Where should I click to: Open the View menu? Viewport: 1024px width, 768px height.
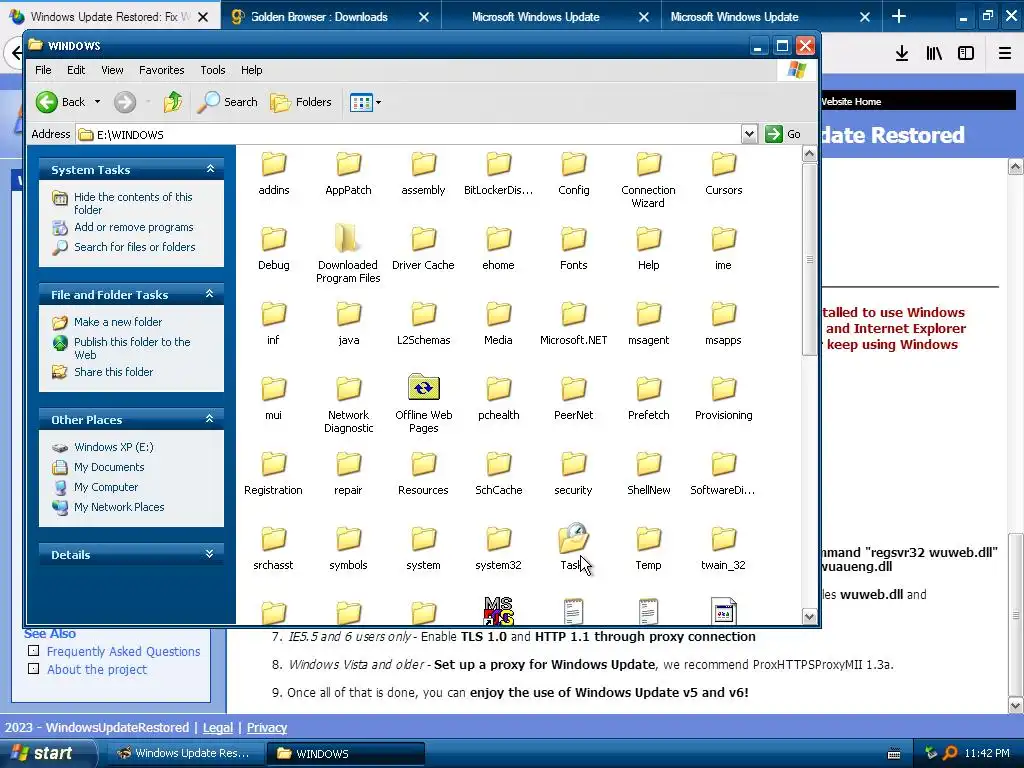coord(112,70)
